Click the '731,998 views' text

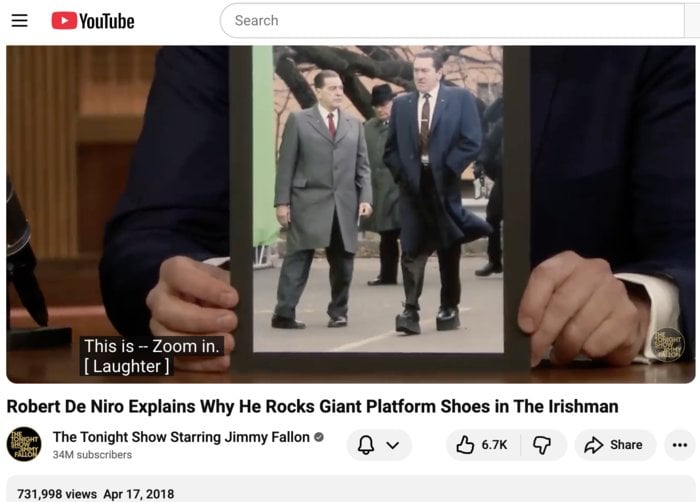tap(57, 494)
